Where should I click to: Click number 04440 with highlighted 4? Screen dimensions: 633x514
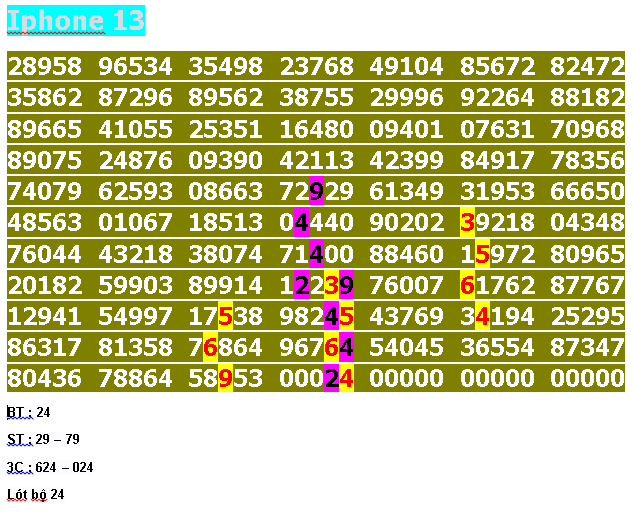(x=316, y=222)
